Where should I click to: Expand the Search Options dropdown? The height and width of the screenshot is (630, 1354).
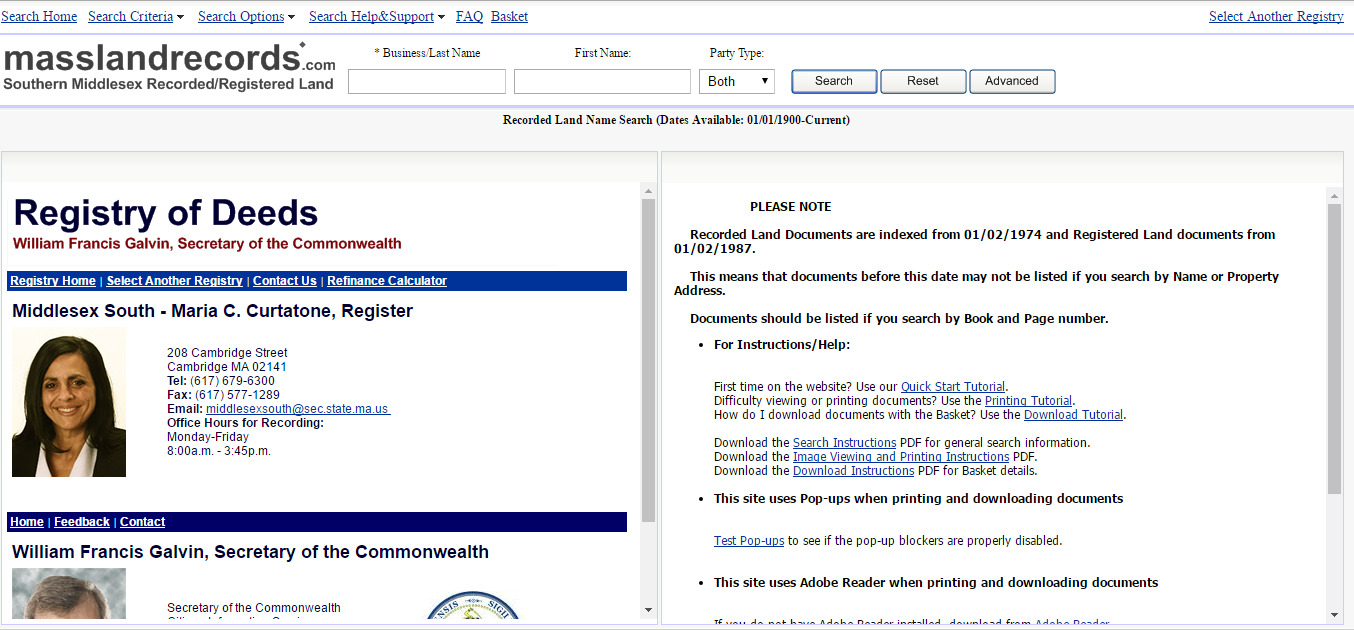click(x=242, y=16)
